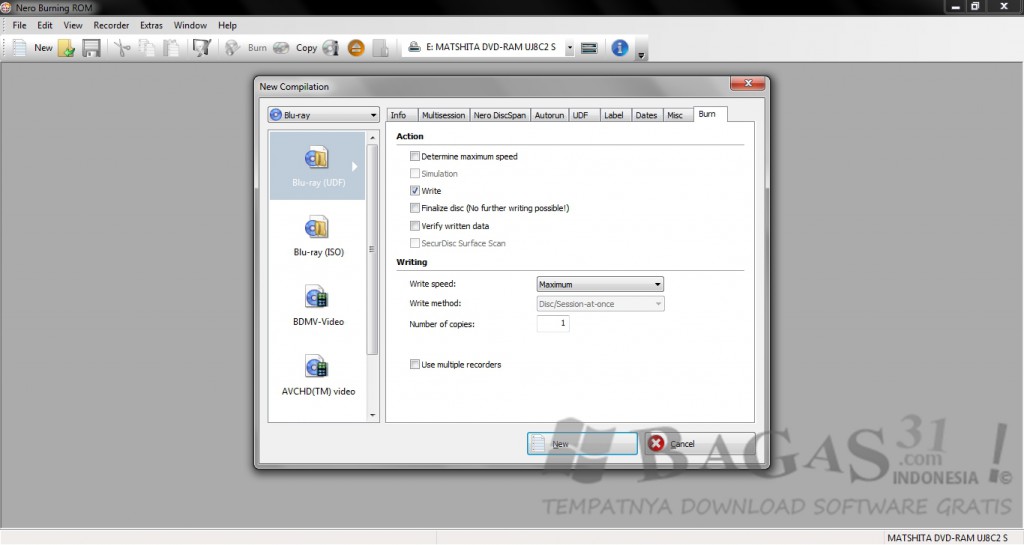This screenshot has height=545, width=1024.
Task: Open disc info icon next to Copy
Action: click(x=331, y=48)
